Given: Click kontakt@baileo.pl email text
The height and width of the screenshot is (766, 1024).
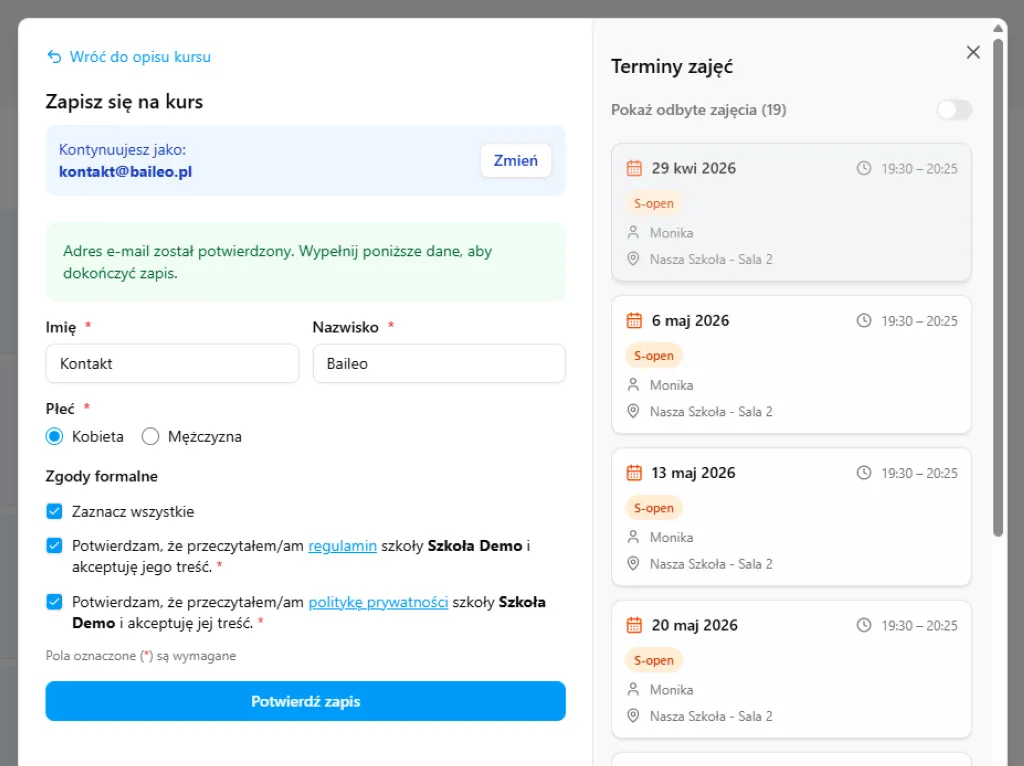Looking at the screenshot, I should [125, 172].
